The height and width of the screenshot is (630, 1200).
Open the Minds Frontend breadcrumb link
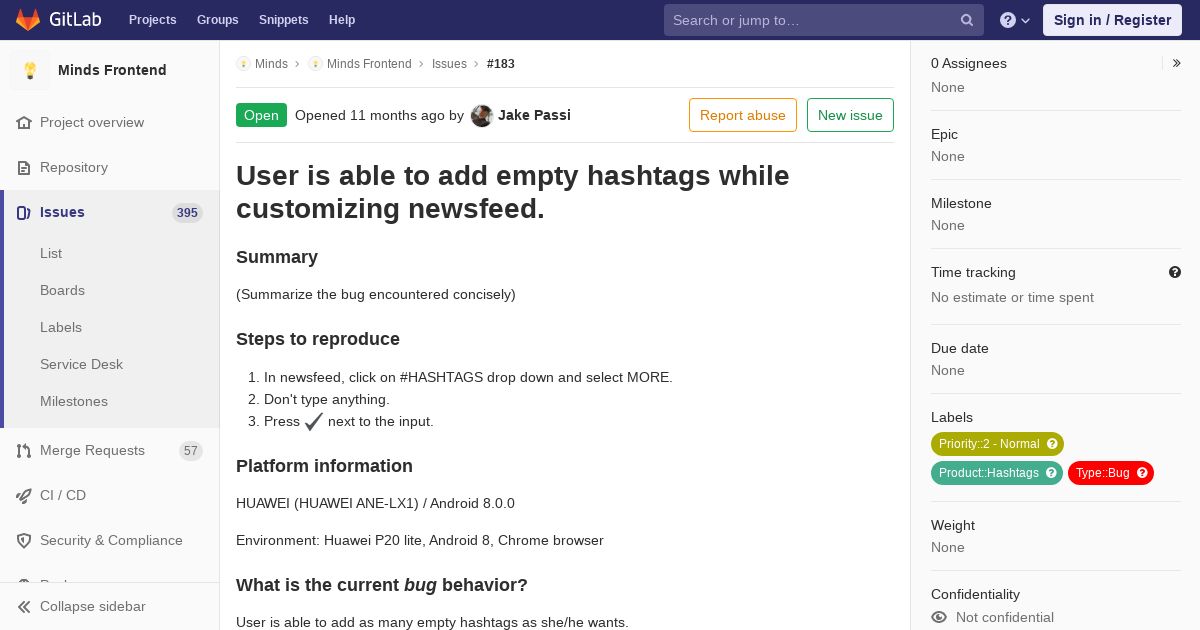[369, 63]
